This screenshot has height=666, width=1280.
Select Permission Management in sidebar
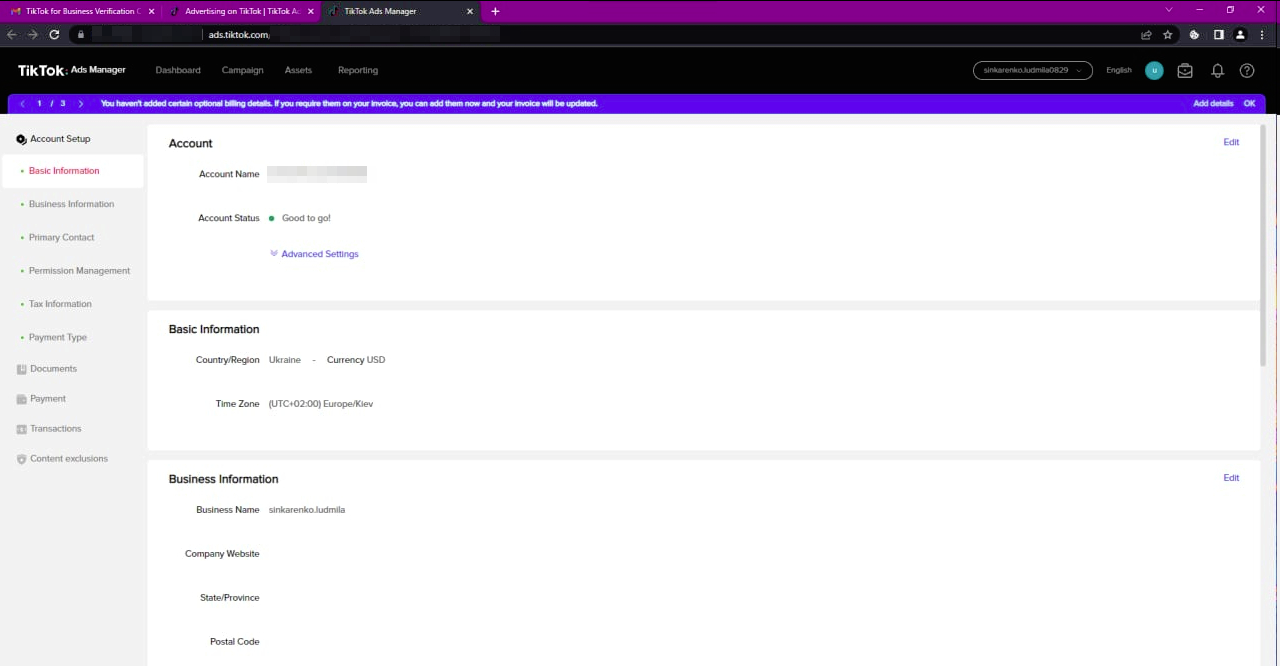tap(79, 271)
